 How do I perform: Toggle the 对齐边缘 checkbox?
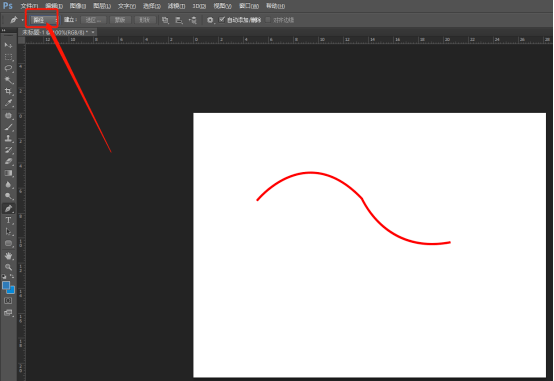coord(267,20)
